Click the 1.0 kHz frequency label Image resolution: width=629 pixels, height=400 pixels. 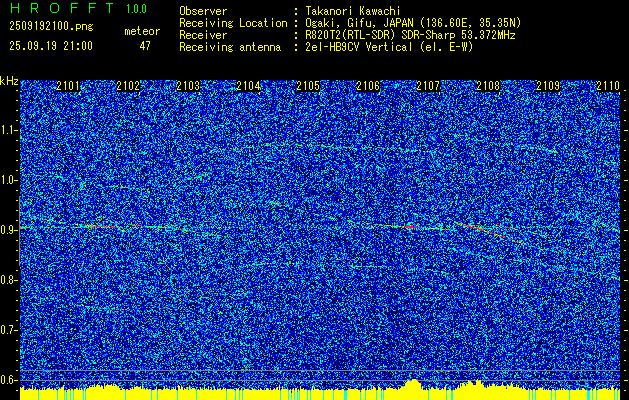click(x=8, y=180)
